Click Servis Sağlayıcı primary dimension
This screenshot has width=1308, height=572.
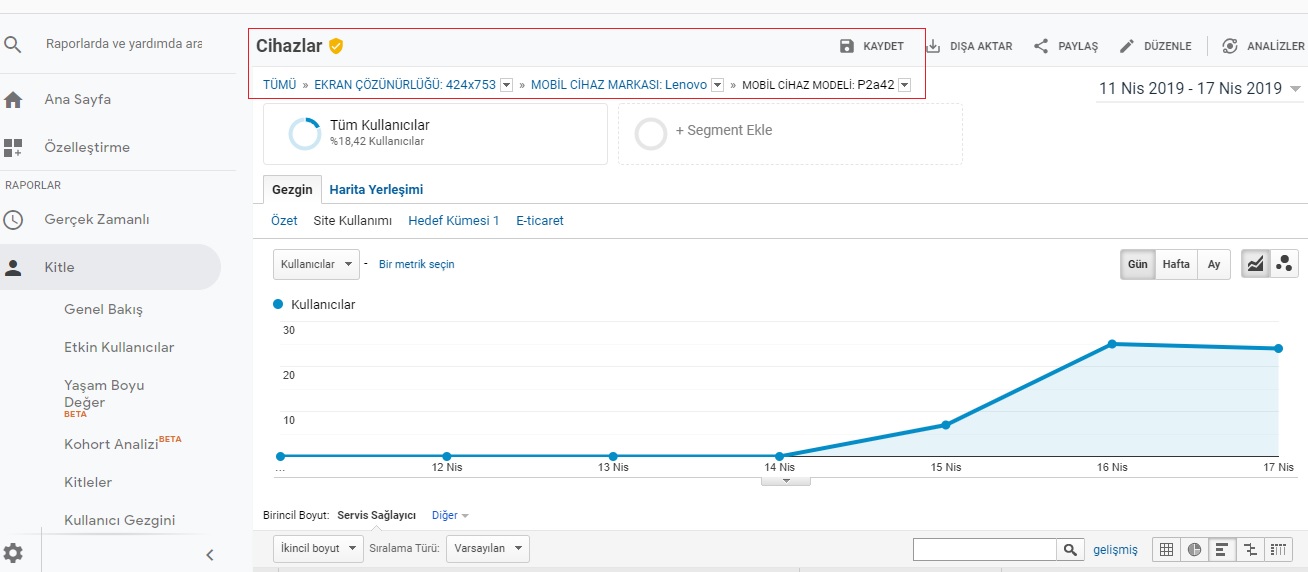coord(377,515)
